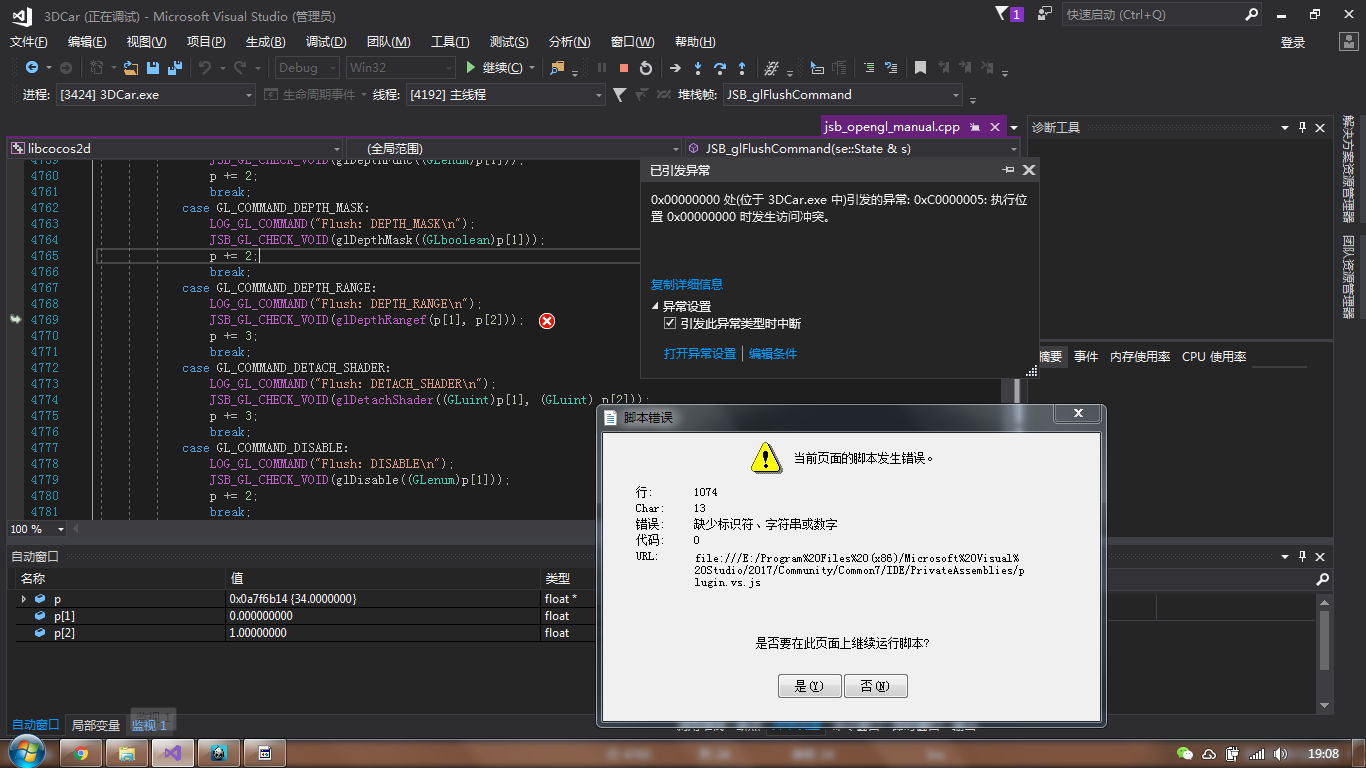
Task: Open the 调试(D) menu
Action: point(326,42)
